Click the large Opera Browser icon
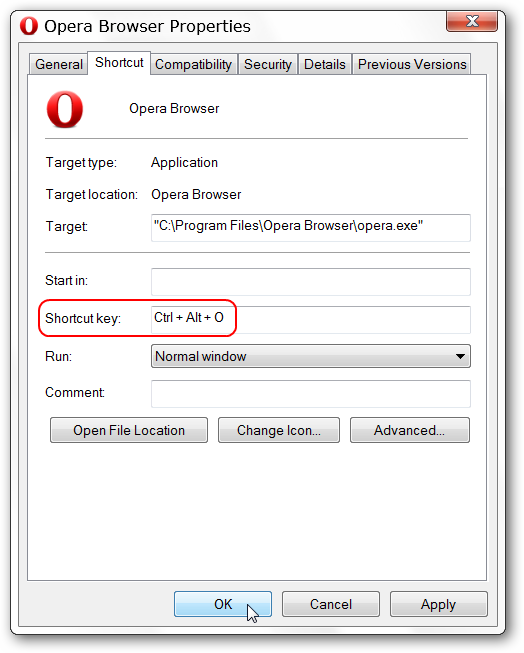The image size is (524, 653). (65, 109)
